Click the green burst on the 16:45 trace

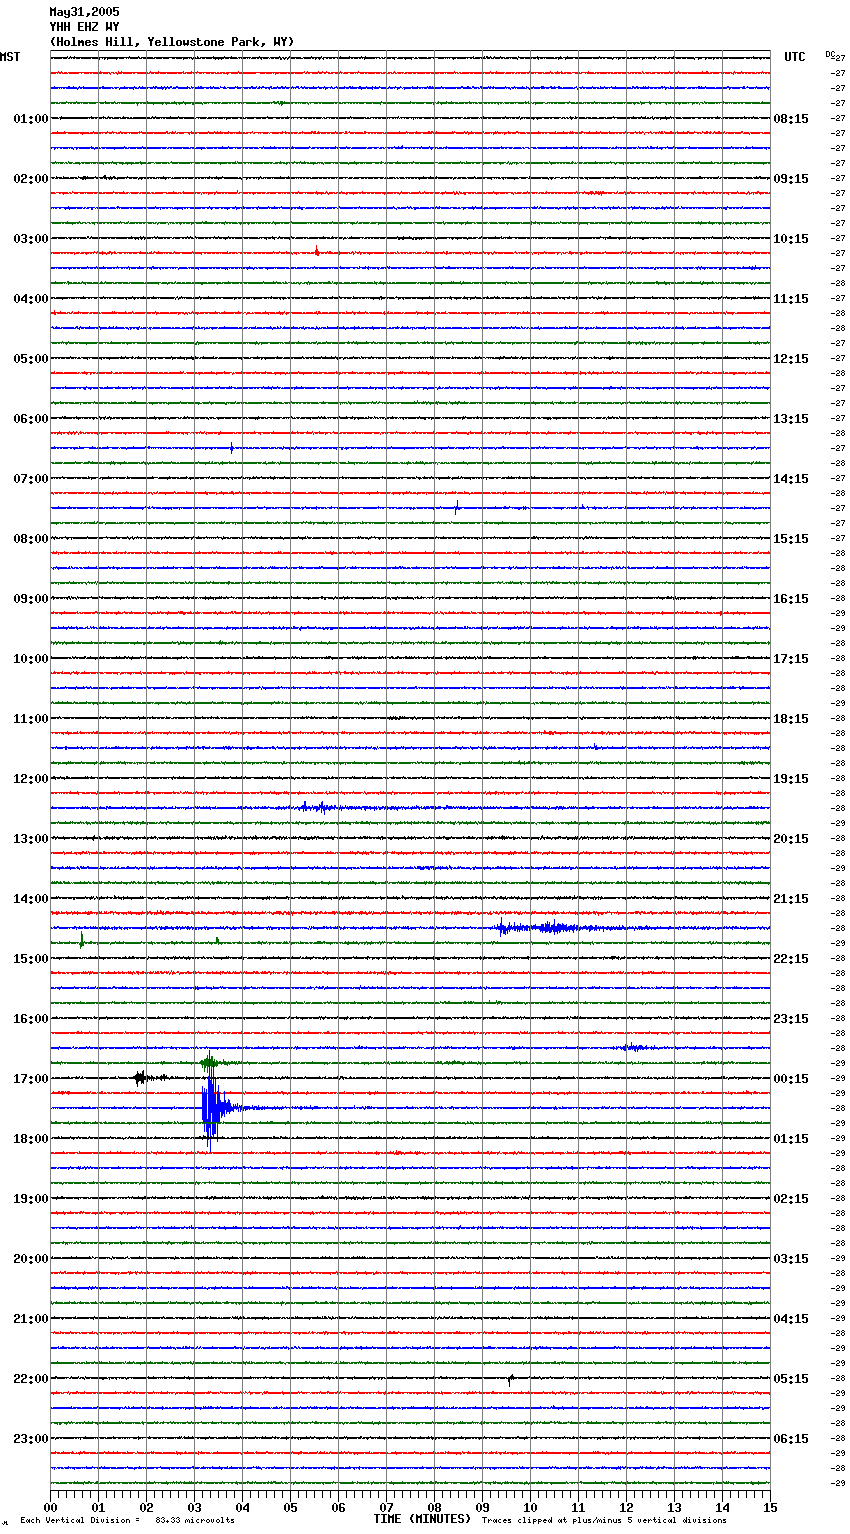point(209,1062)
